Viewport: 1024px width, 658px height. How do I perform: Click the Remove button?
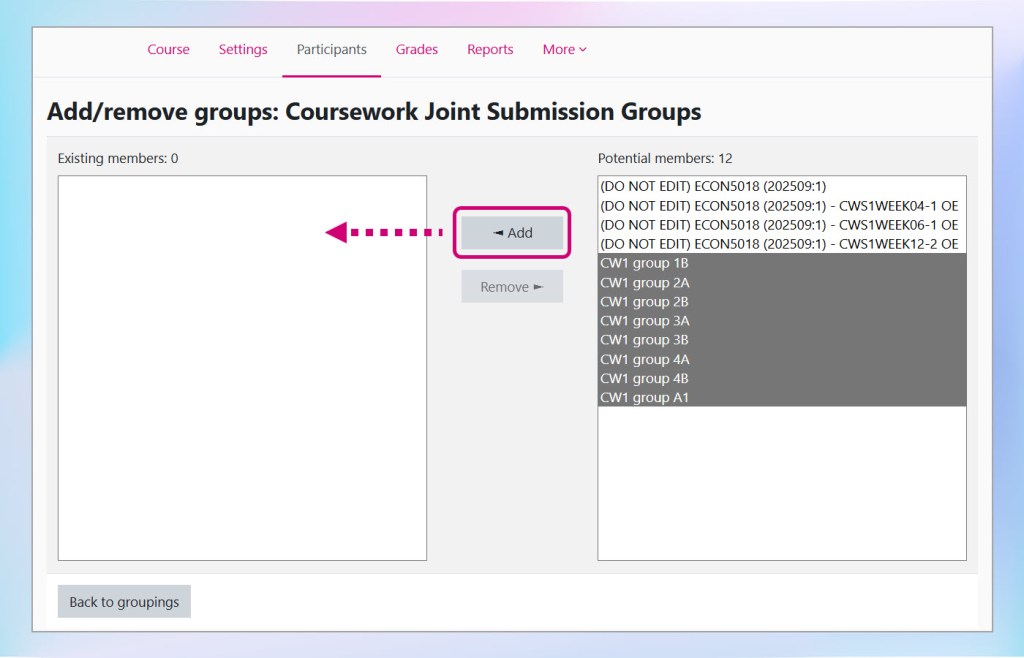pos(511,286)
